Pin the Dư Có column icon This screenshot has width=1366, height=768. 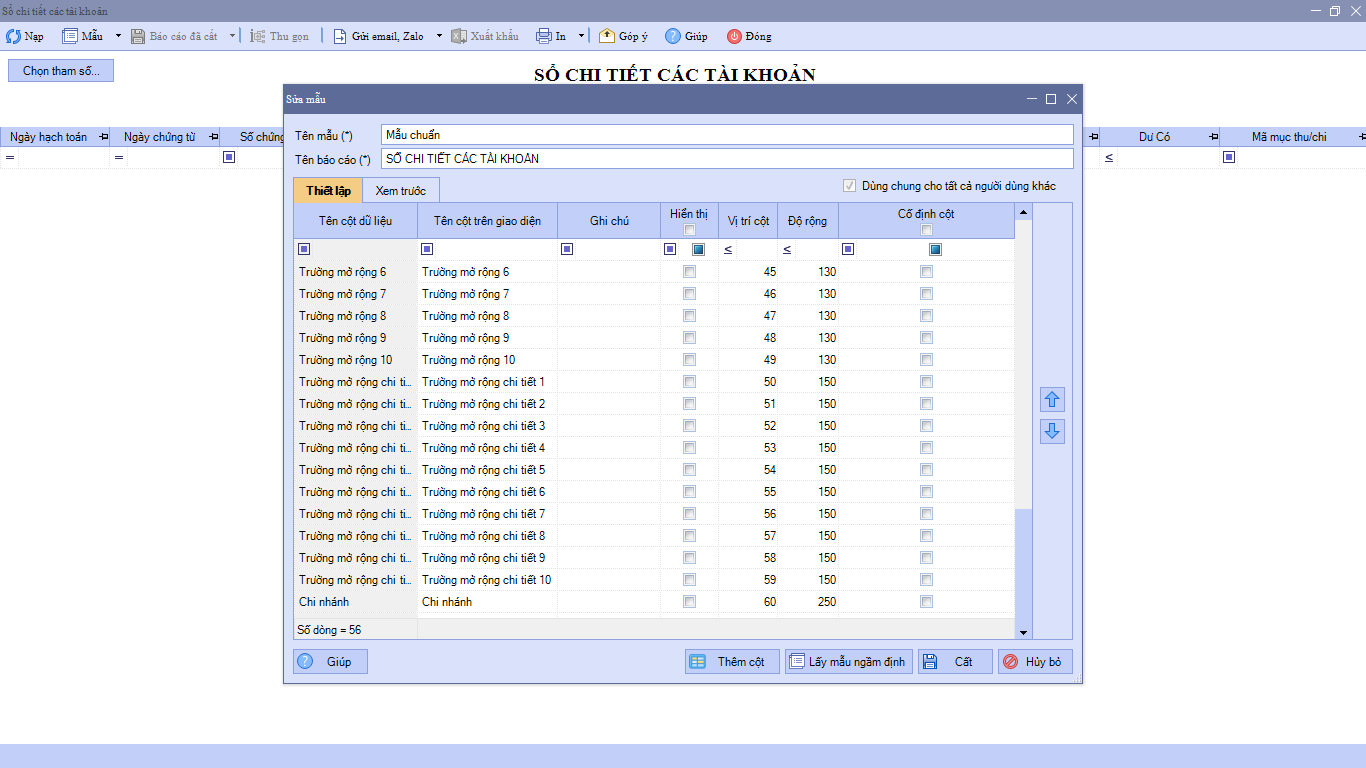(1213, 137)
